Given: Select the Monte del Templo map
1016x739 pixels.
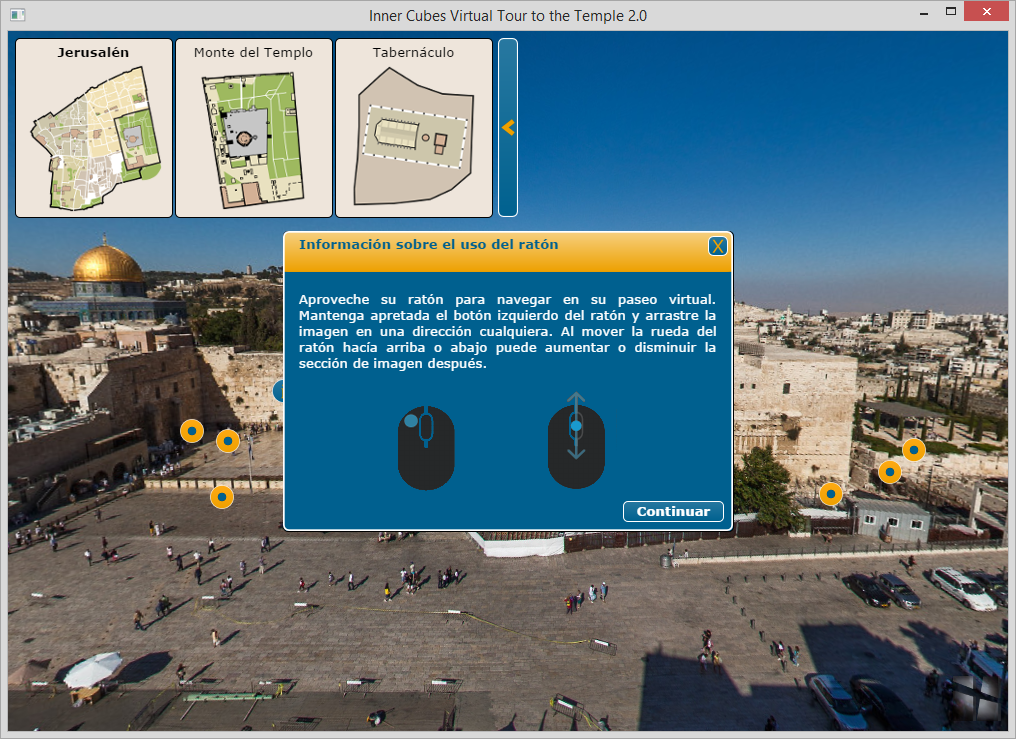Looking at the screenshot, I should (x=254, y=128).
